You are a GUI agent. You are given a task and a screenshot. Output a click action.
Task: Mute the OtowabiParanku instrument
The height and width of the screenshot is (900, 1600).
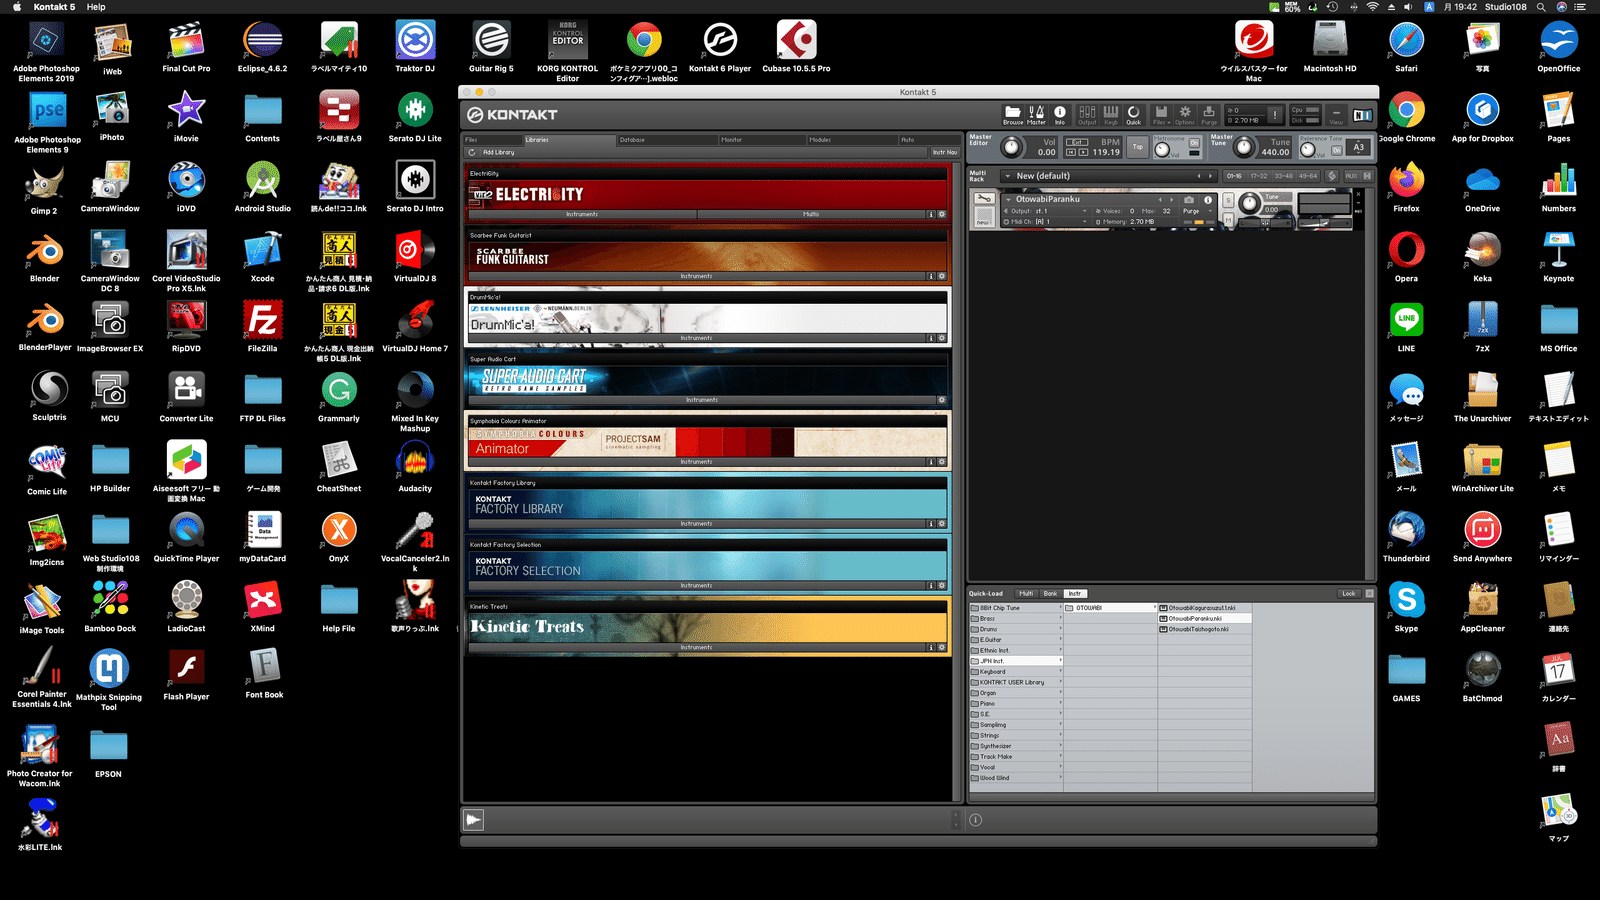pyautogui.click(x=1228, y=220)
